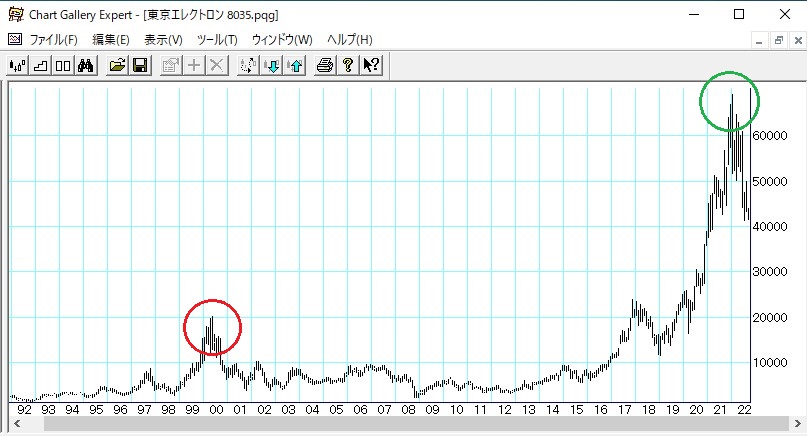Click the two-pane split view icon
807x436 pixels.
coord(63,66)
